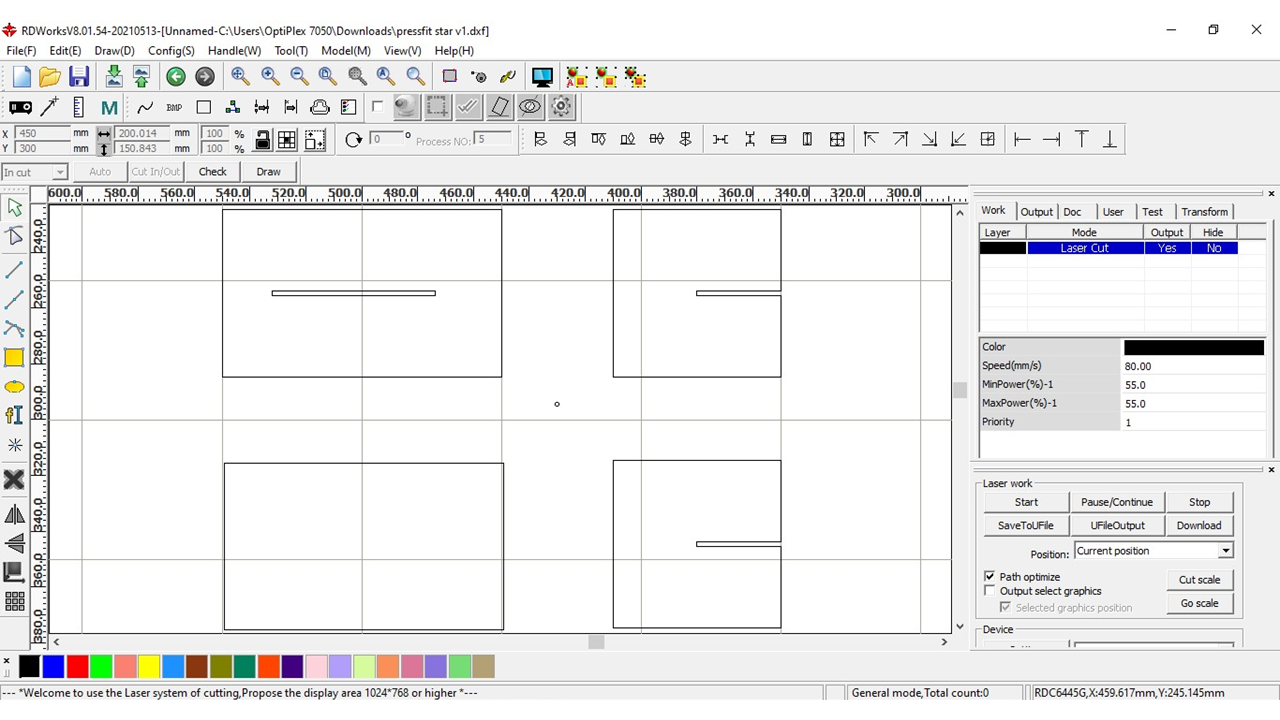Click the black Color bar in layer properties
The image size is (1280, 720).
click(x=1194, y=347)
